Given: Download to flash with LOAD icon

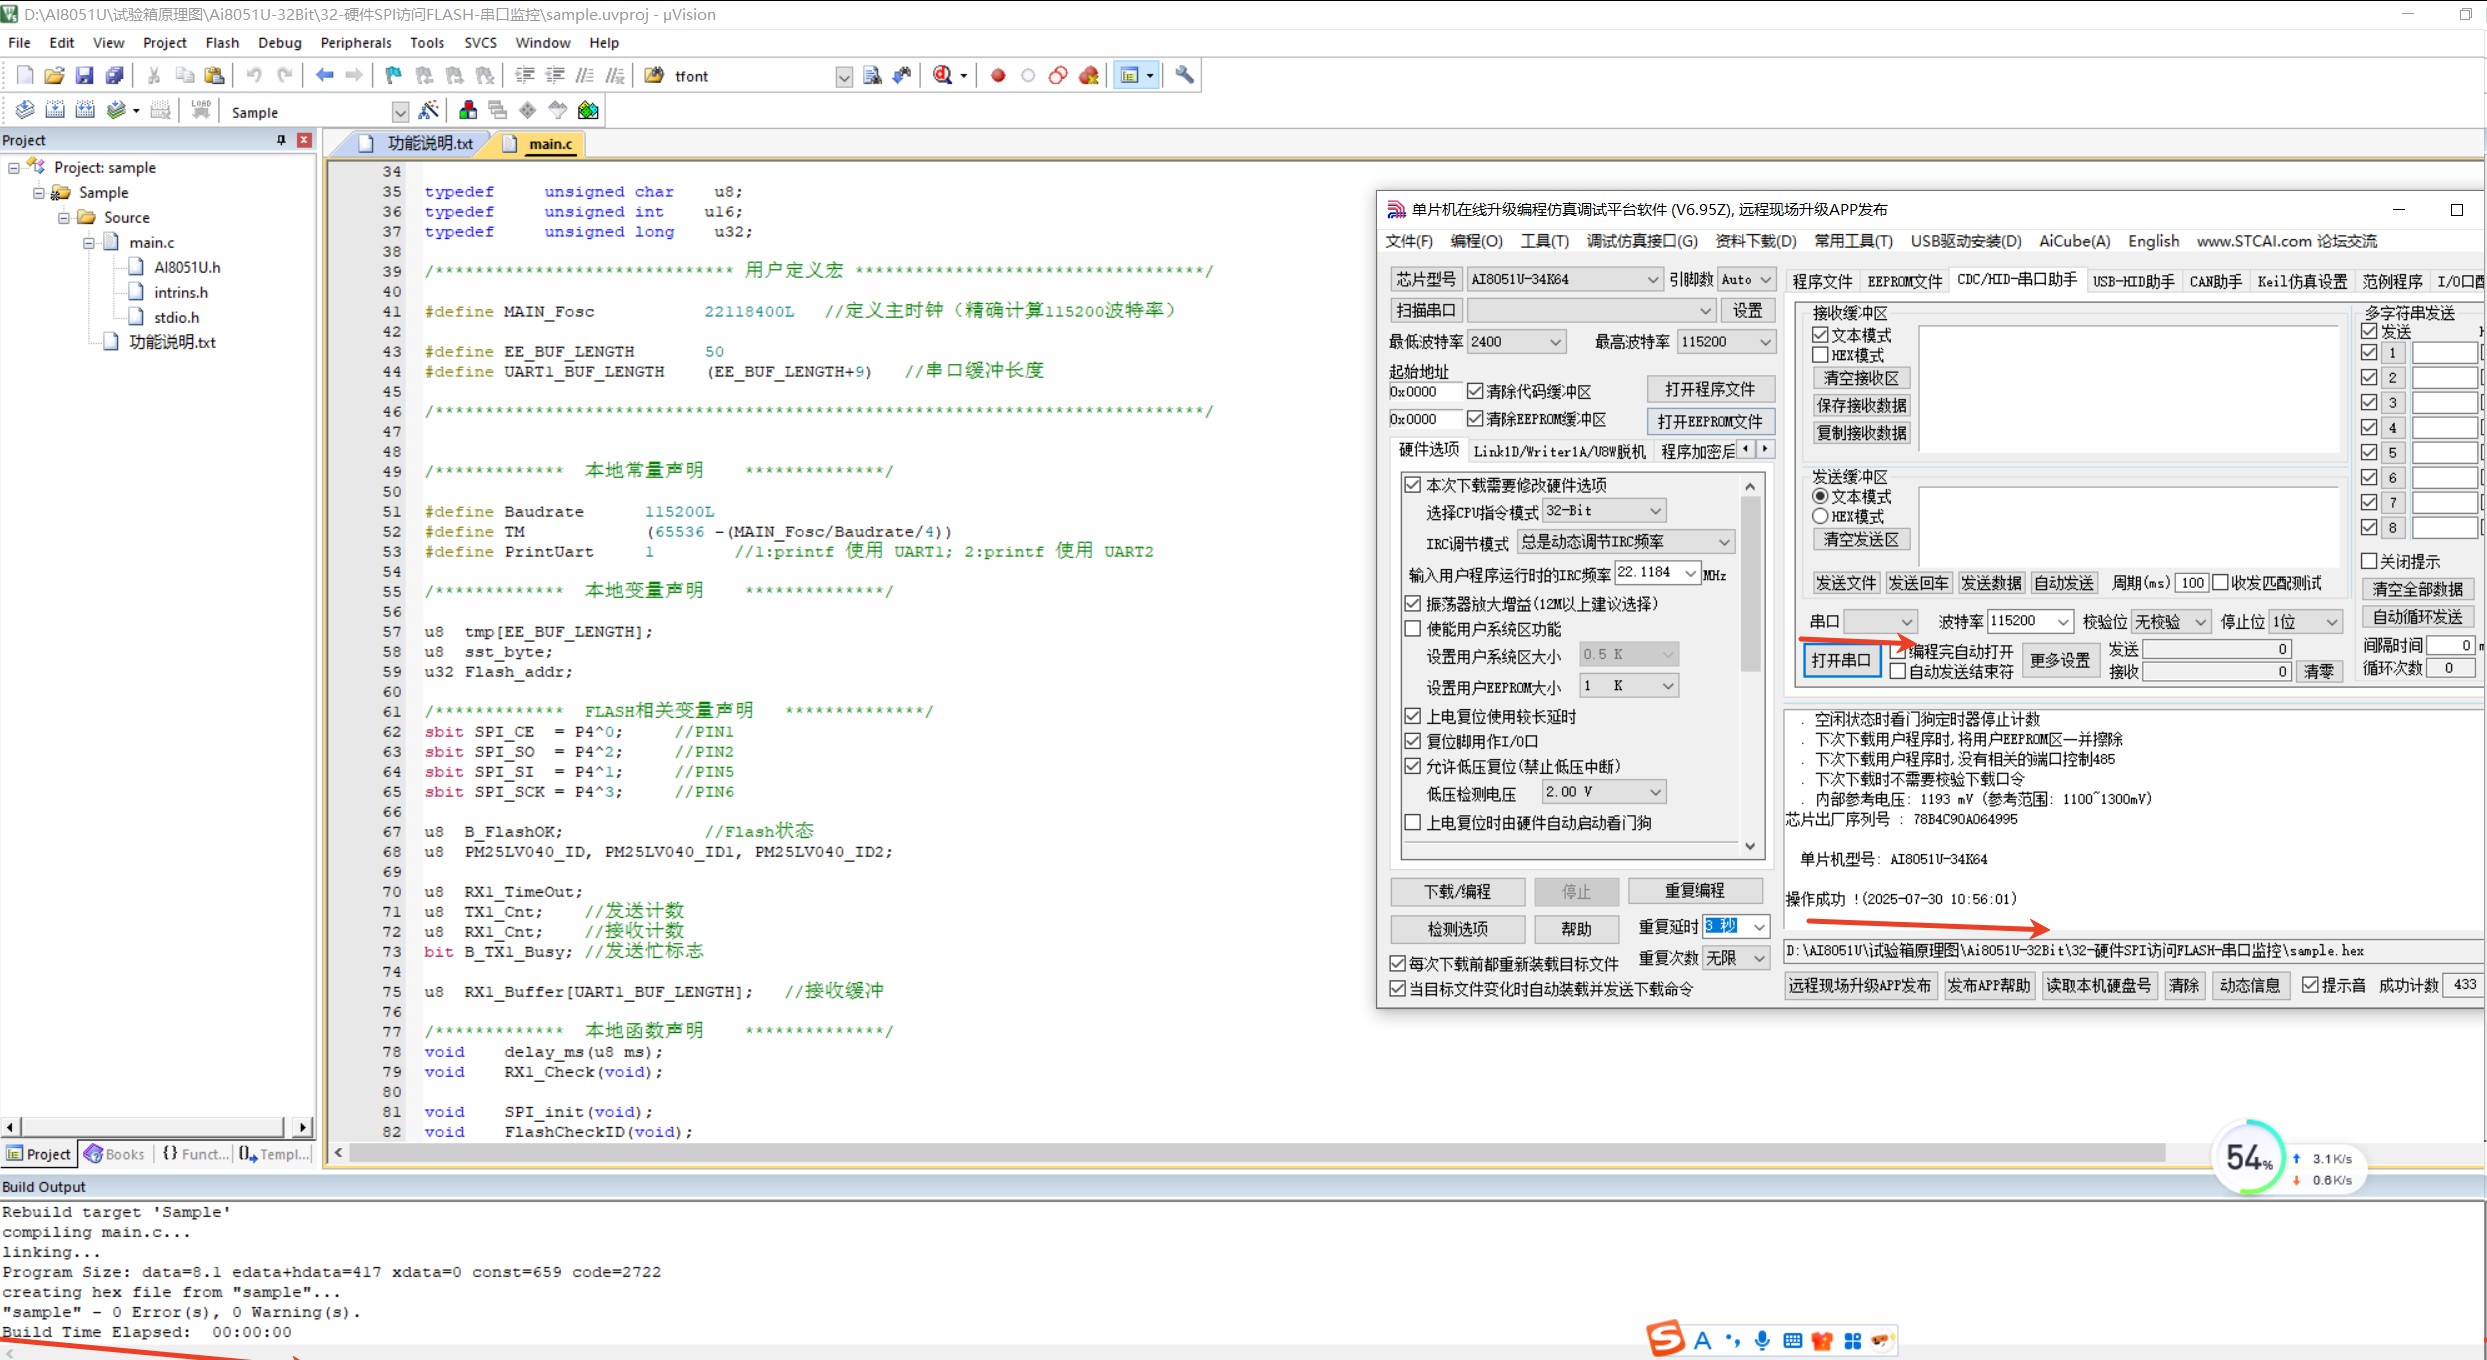Looking at the screenshot, I should [201, 111].
